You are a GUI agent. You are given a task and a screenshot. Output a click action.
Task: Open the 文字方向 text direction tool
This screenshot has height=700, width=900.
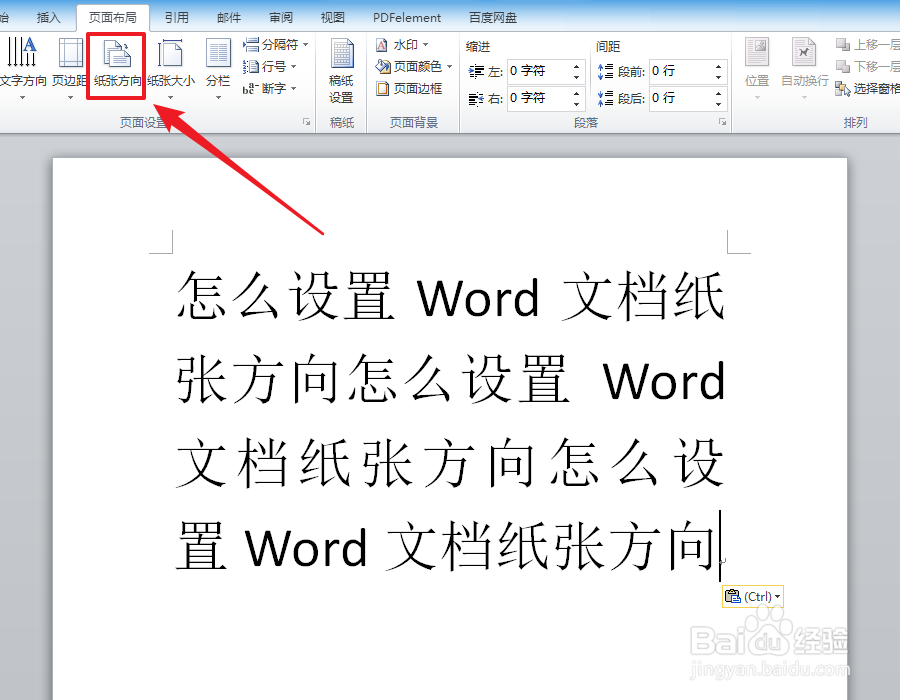pos(22,68)
